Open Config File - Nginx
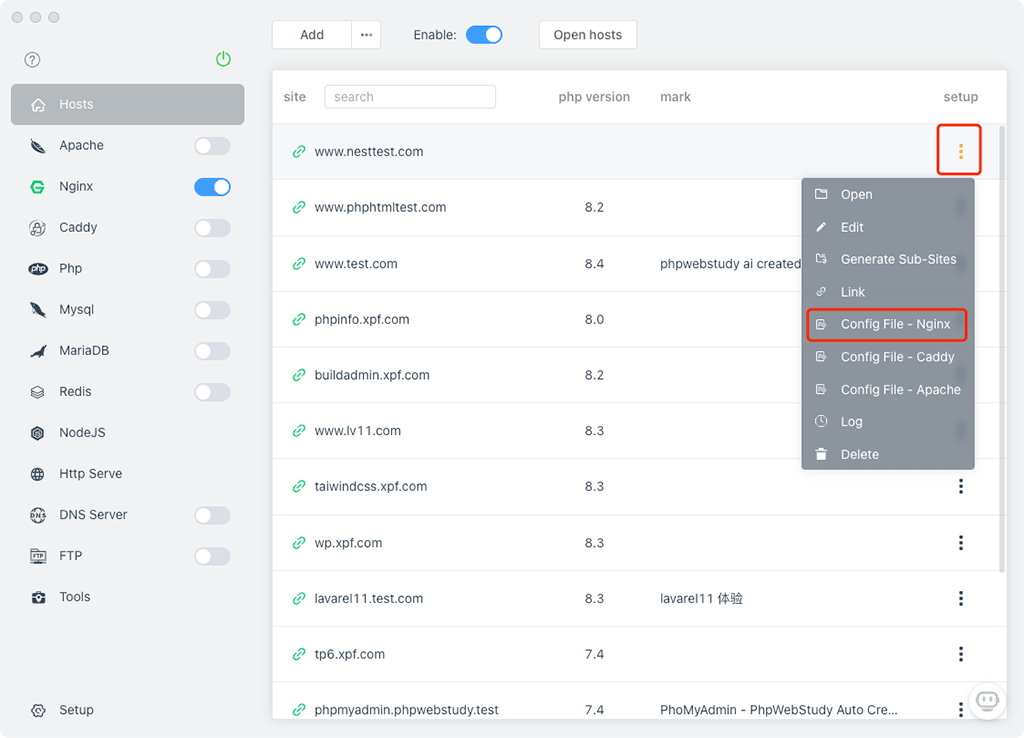Screen dimensions: 1024x738 click(888, 325)
